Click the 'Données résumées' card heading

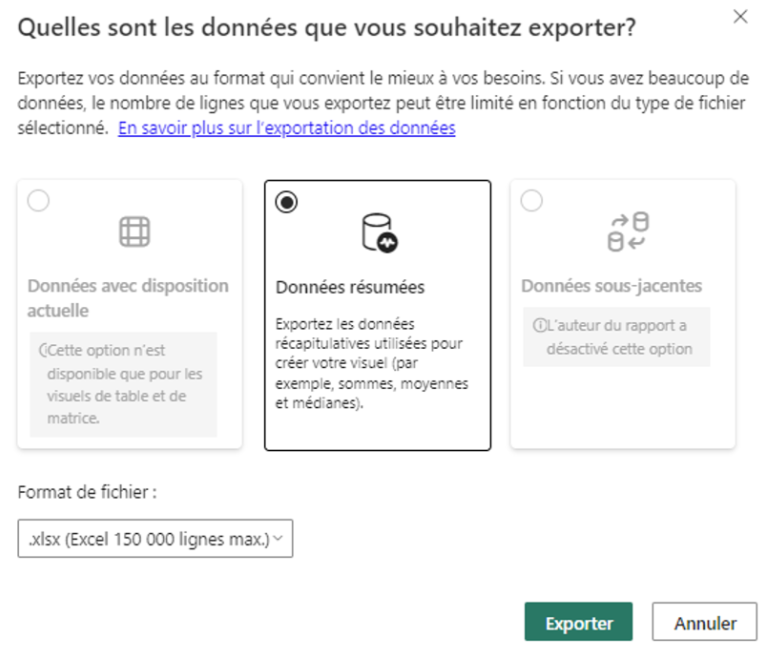350,288
